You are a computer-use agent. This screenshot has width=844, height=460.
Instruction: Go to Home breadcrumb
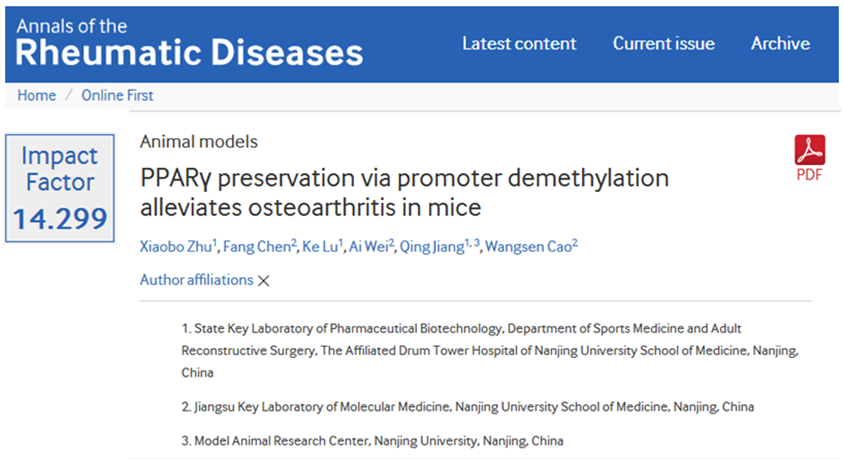tap(37, 96)
